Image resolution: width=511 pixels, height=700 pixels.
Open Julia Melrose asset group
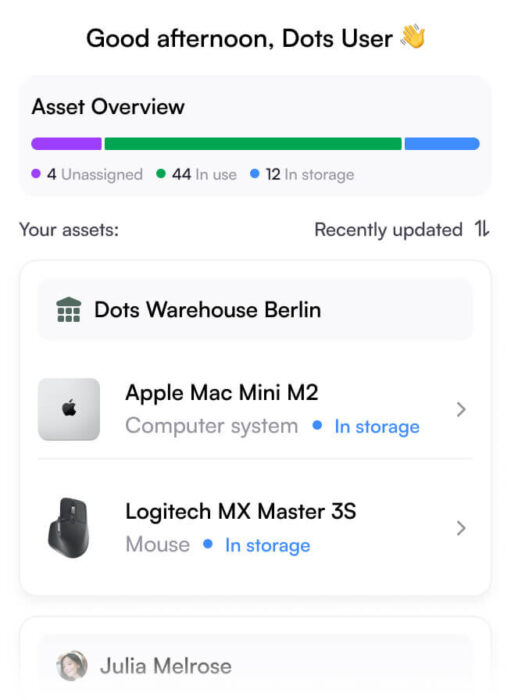[255, 666]
